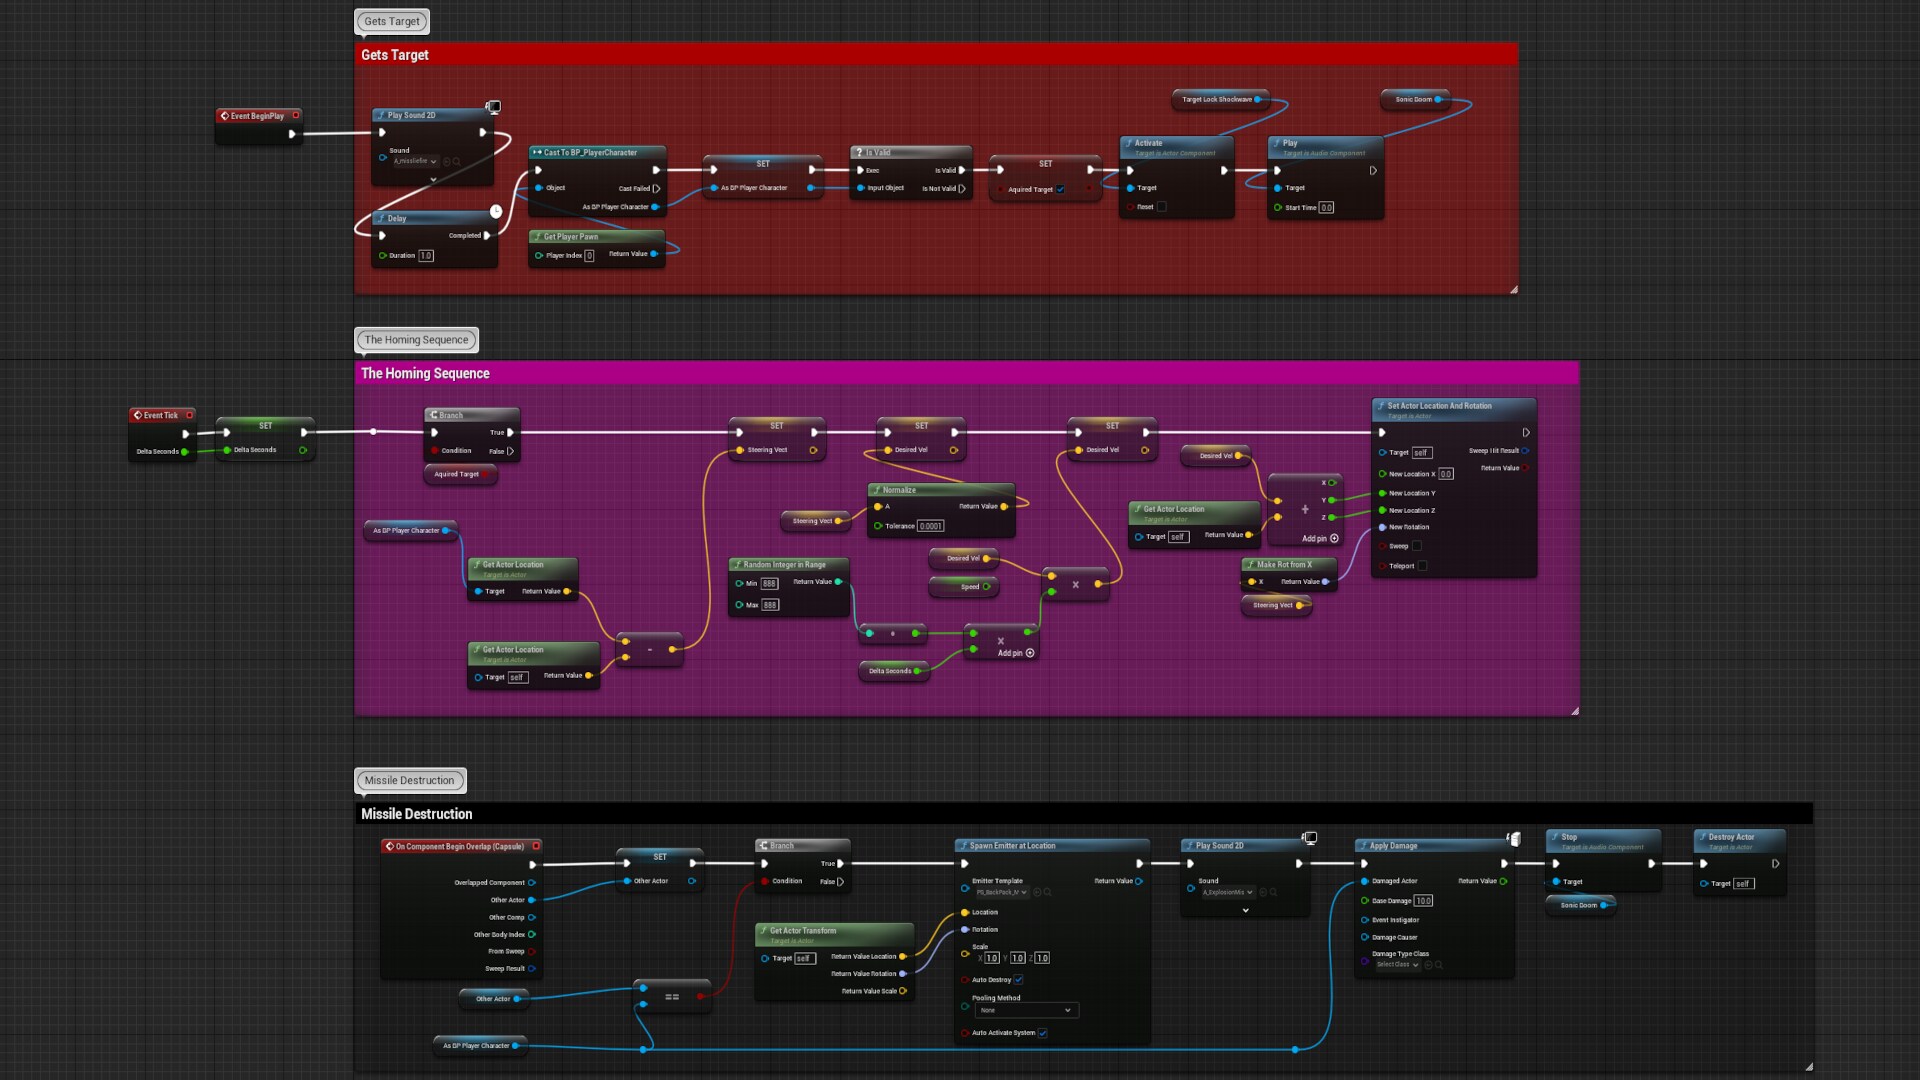
Task: Click the Cast Failed execution pin
Action: click(x=656, y=188)
